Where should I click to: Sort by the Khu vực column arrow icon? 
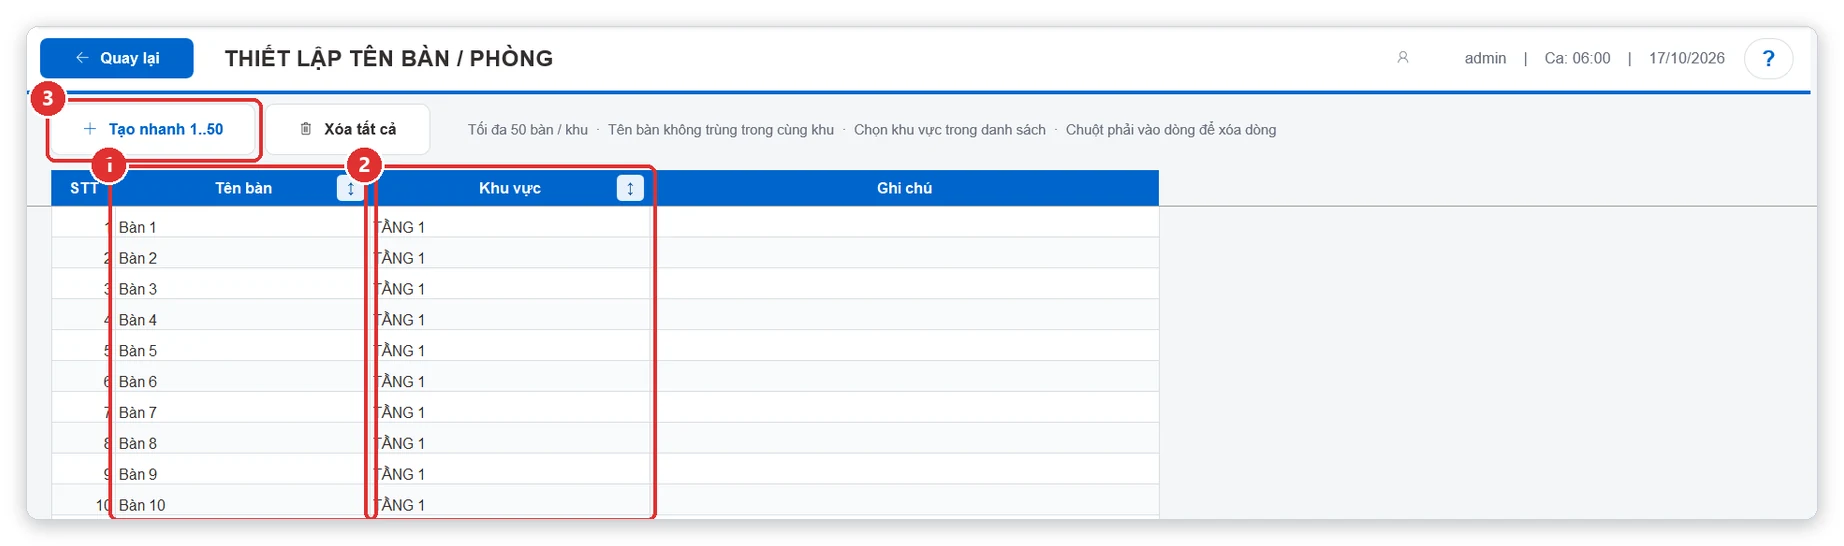pyautogui.click(x=630, y=188)
